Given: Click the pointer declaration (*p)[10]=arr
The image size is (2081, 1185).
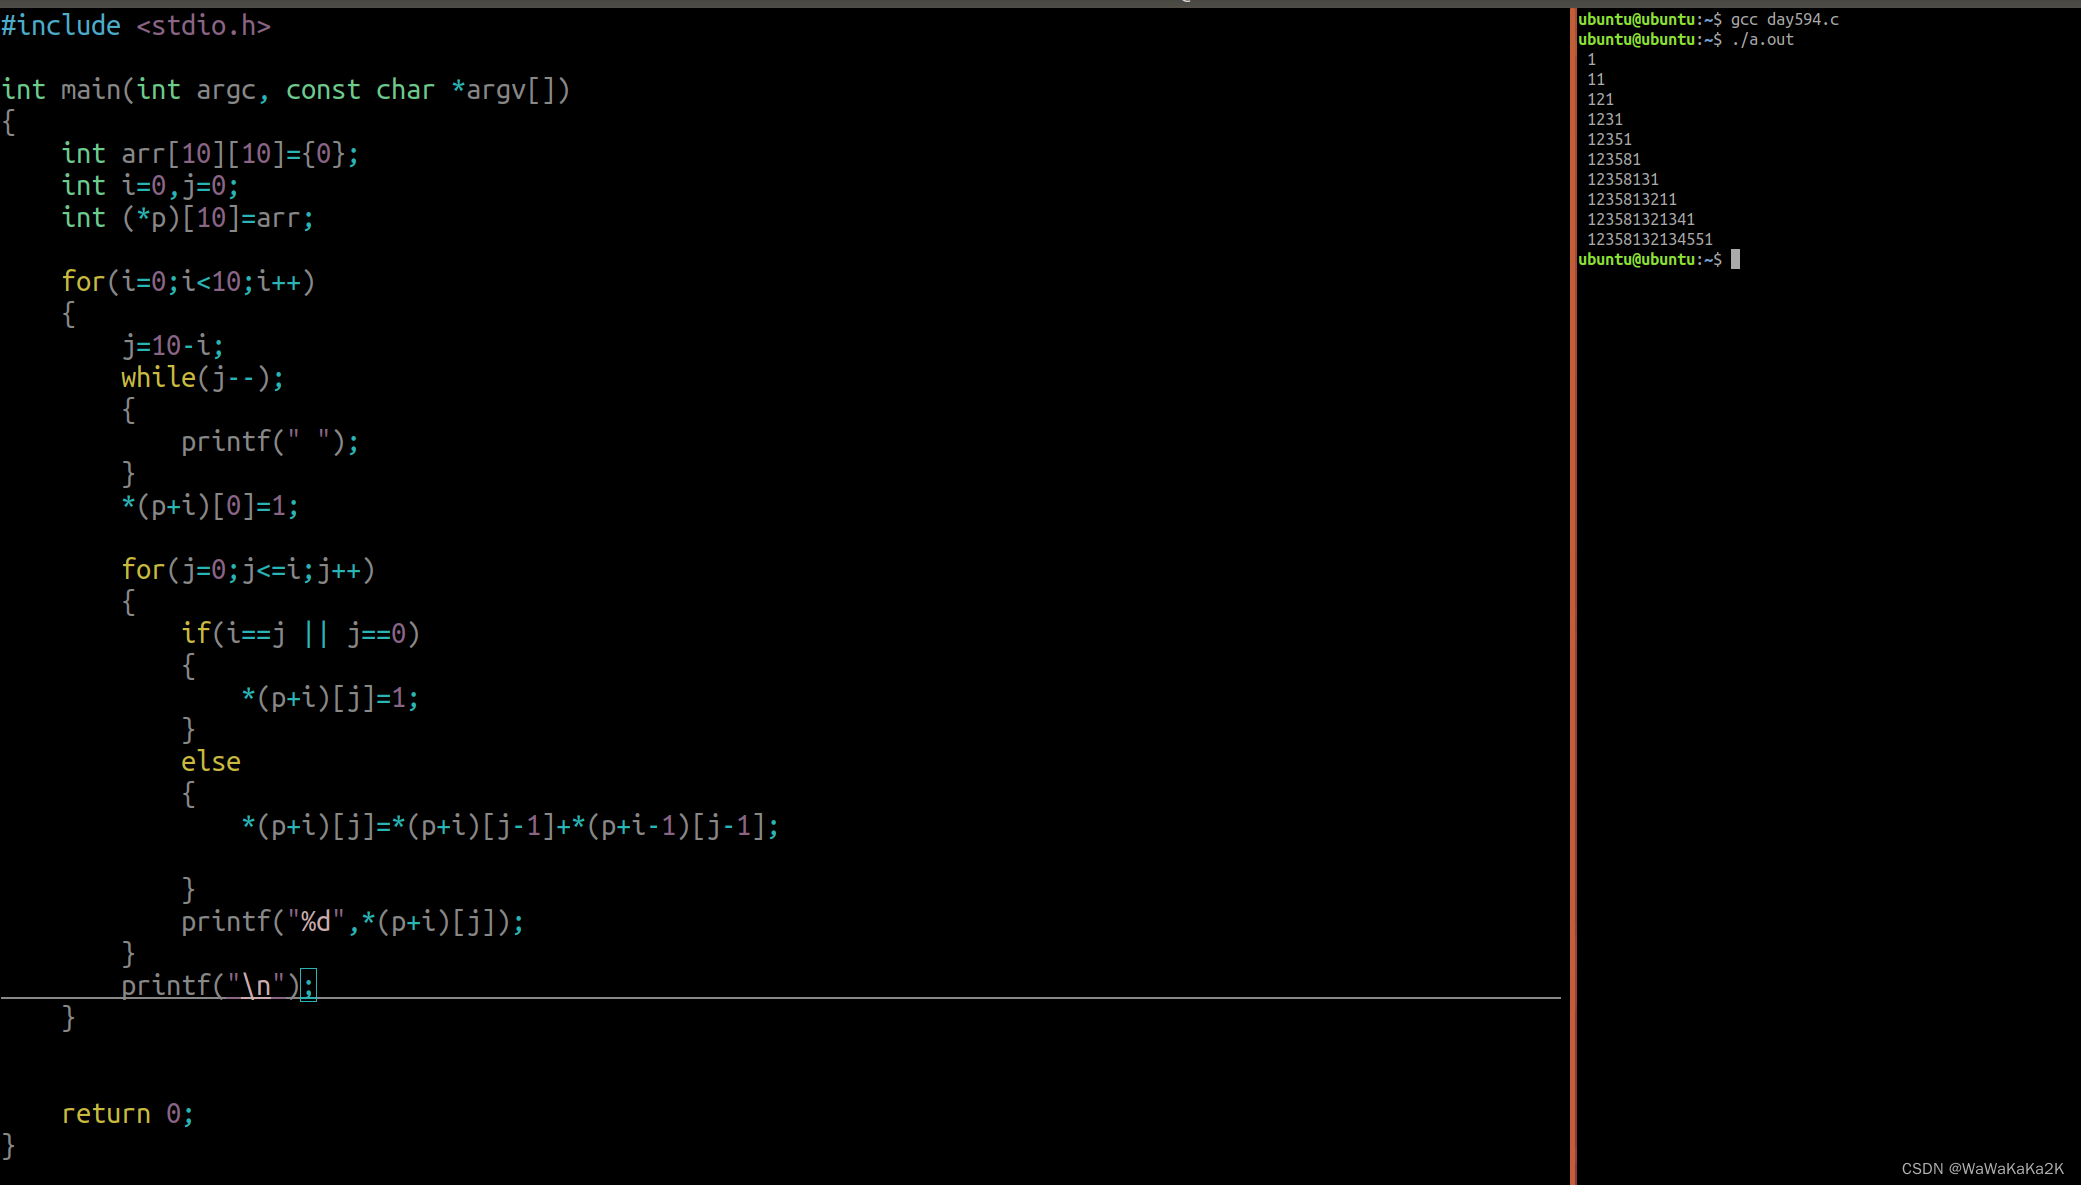Looking at the screenshot, I should coord(188,218).
